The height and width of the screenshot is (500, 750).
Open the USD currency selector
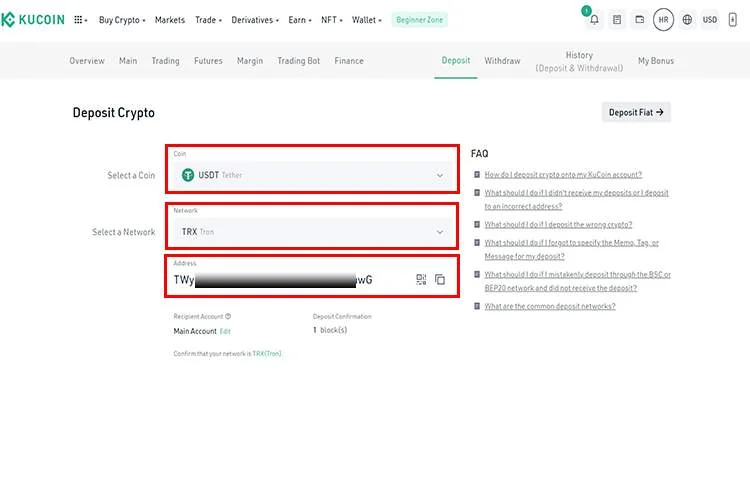point(710,20)
